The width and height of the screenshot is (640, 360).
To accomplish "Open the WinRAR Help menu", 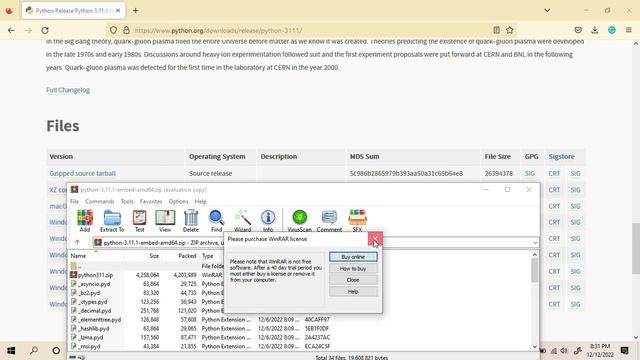I will click(x=200, y=202).
